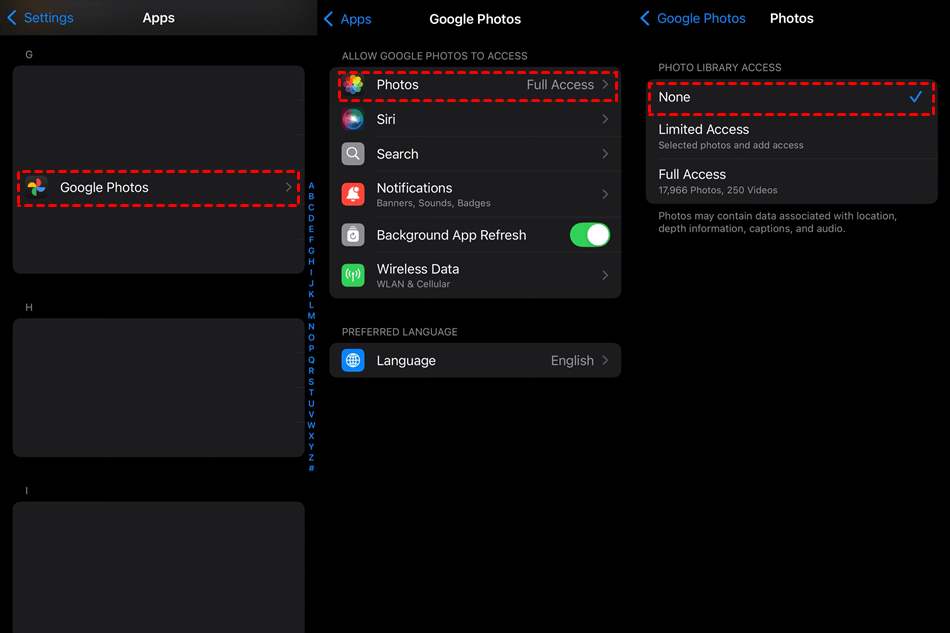Tap the Siri icon
The width and height of the screenshot is (950, 633).
click(x=353, y=119)
